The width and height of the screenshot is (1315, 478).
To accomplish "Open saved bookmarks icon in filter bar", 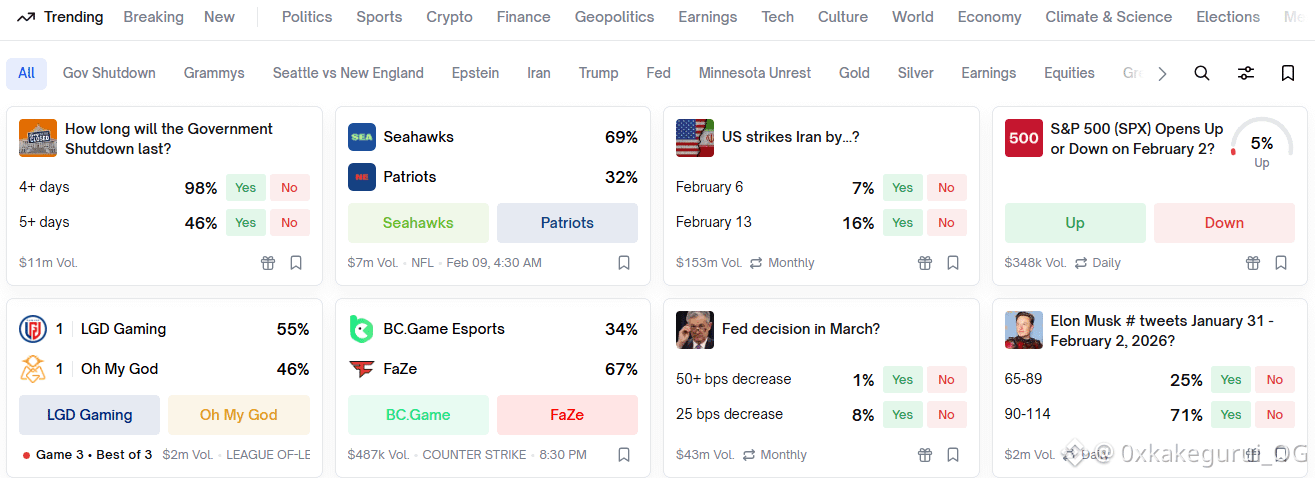I will [x=1288, y=73].
